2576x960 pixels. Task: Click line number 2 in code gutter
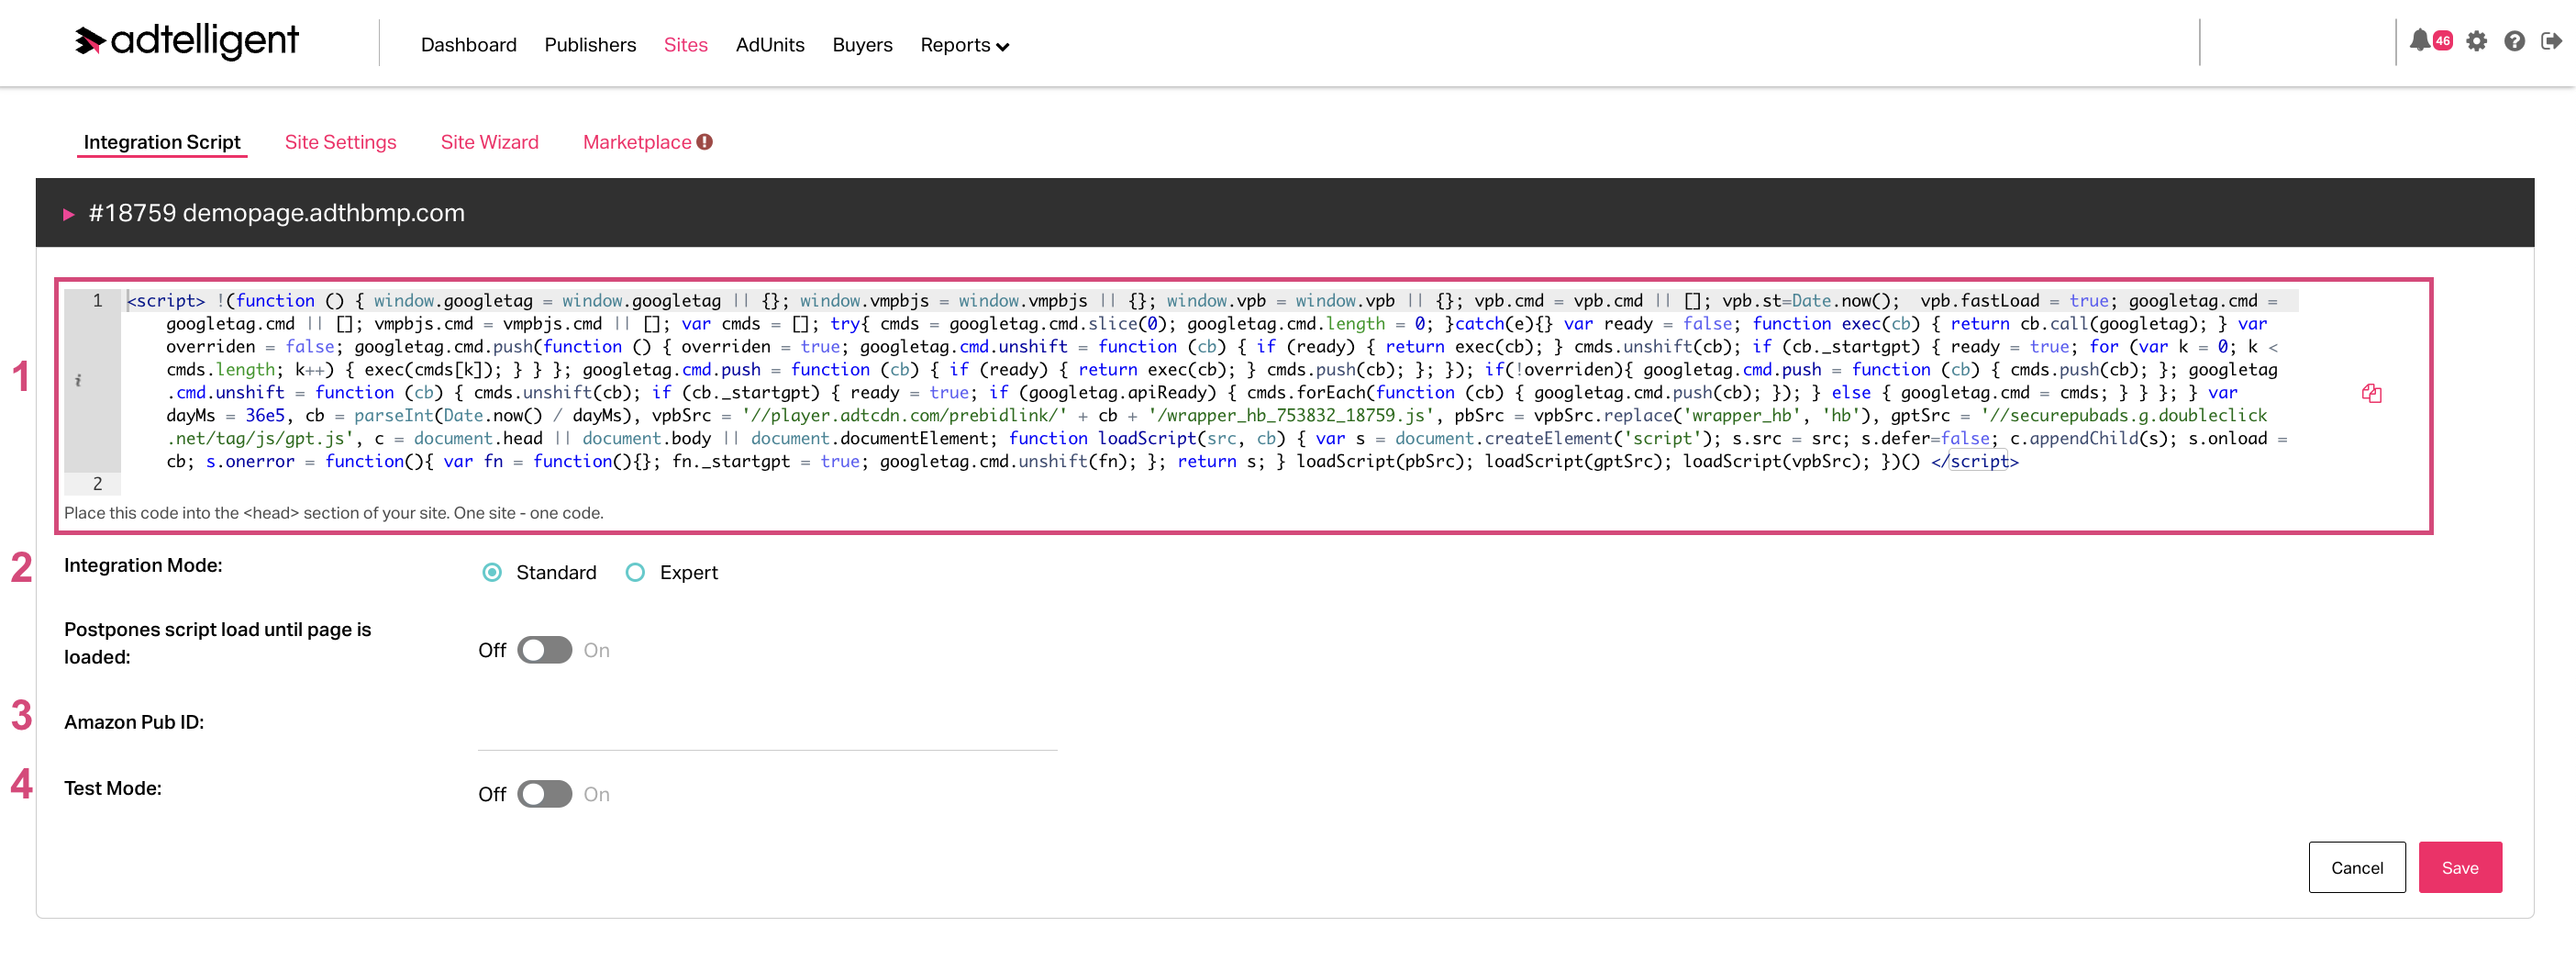click(x=97, y=484)
